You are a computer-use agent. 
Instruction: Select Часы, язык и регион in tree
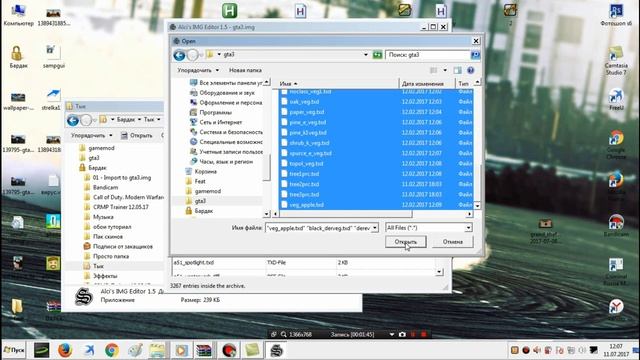[x=221, y=162]
